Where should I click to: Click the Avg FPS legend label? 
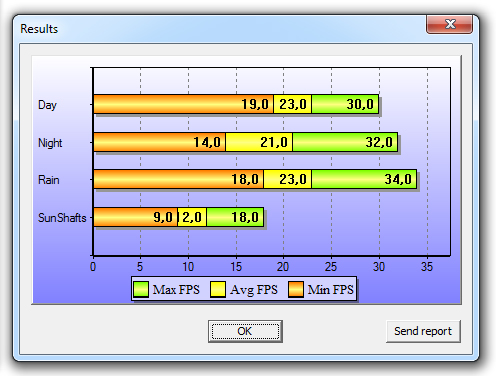pos(254,290)
